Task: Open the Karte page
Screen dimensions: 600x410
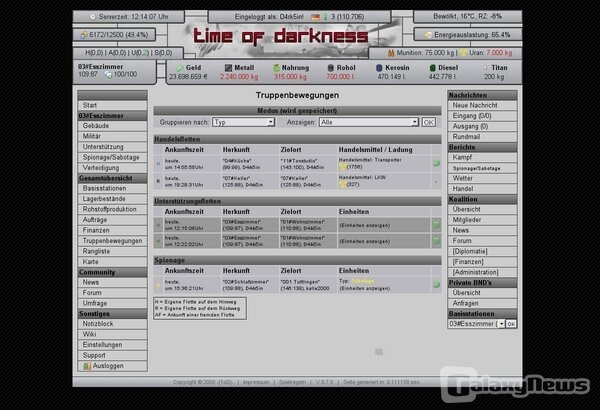Action: (x=112, y=262)
